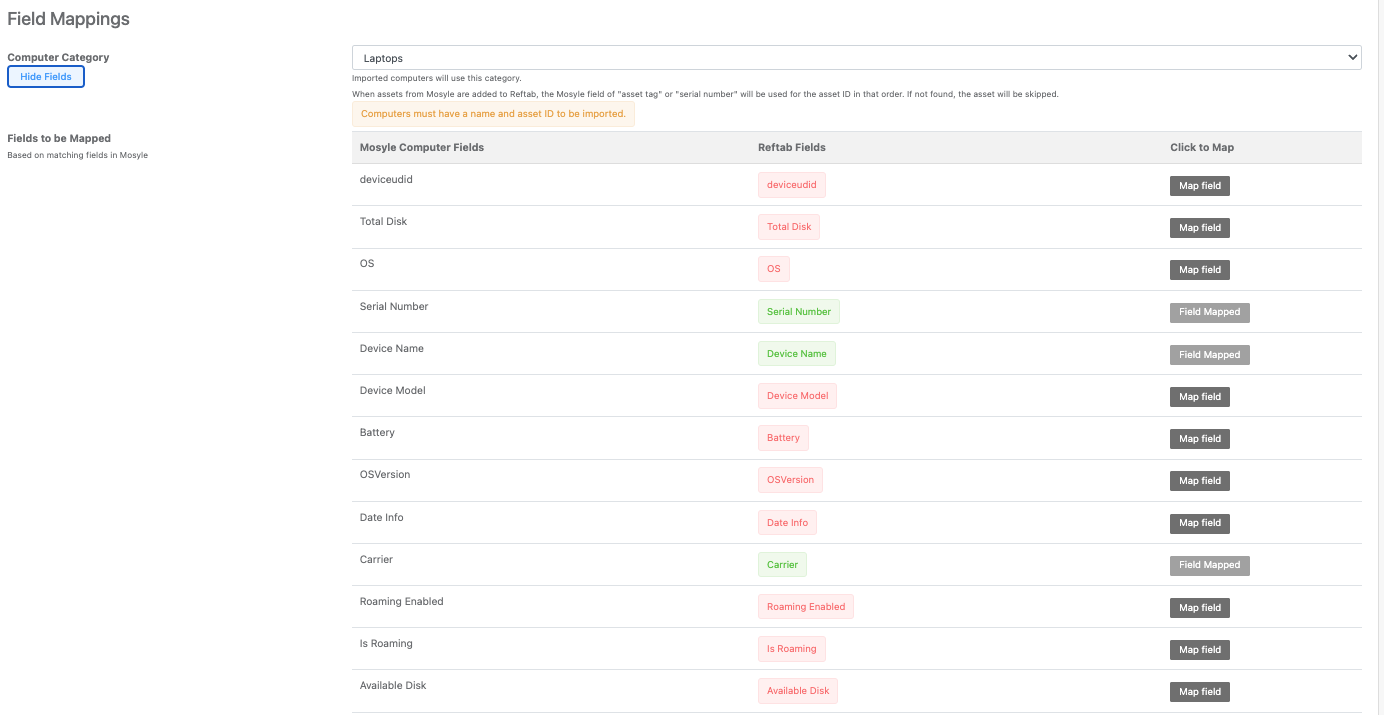1384x715 pixels.
Task: Click the red Date Info Reftab tag
Action: pyautogui.click(x=788, y=523)
